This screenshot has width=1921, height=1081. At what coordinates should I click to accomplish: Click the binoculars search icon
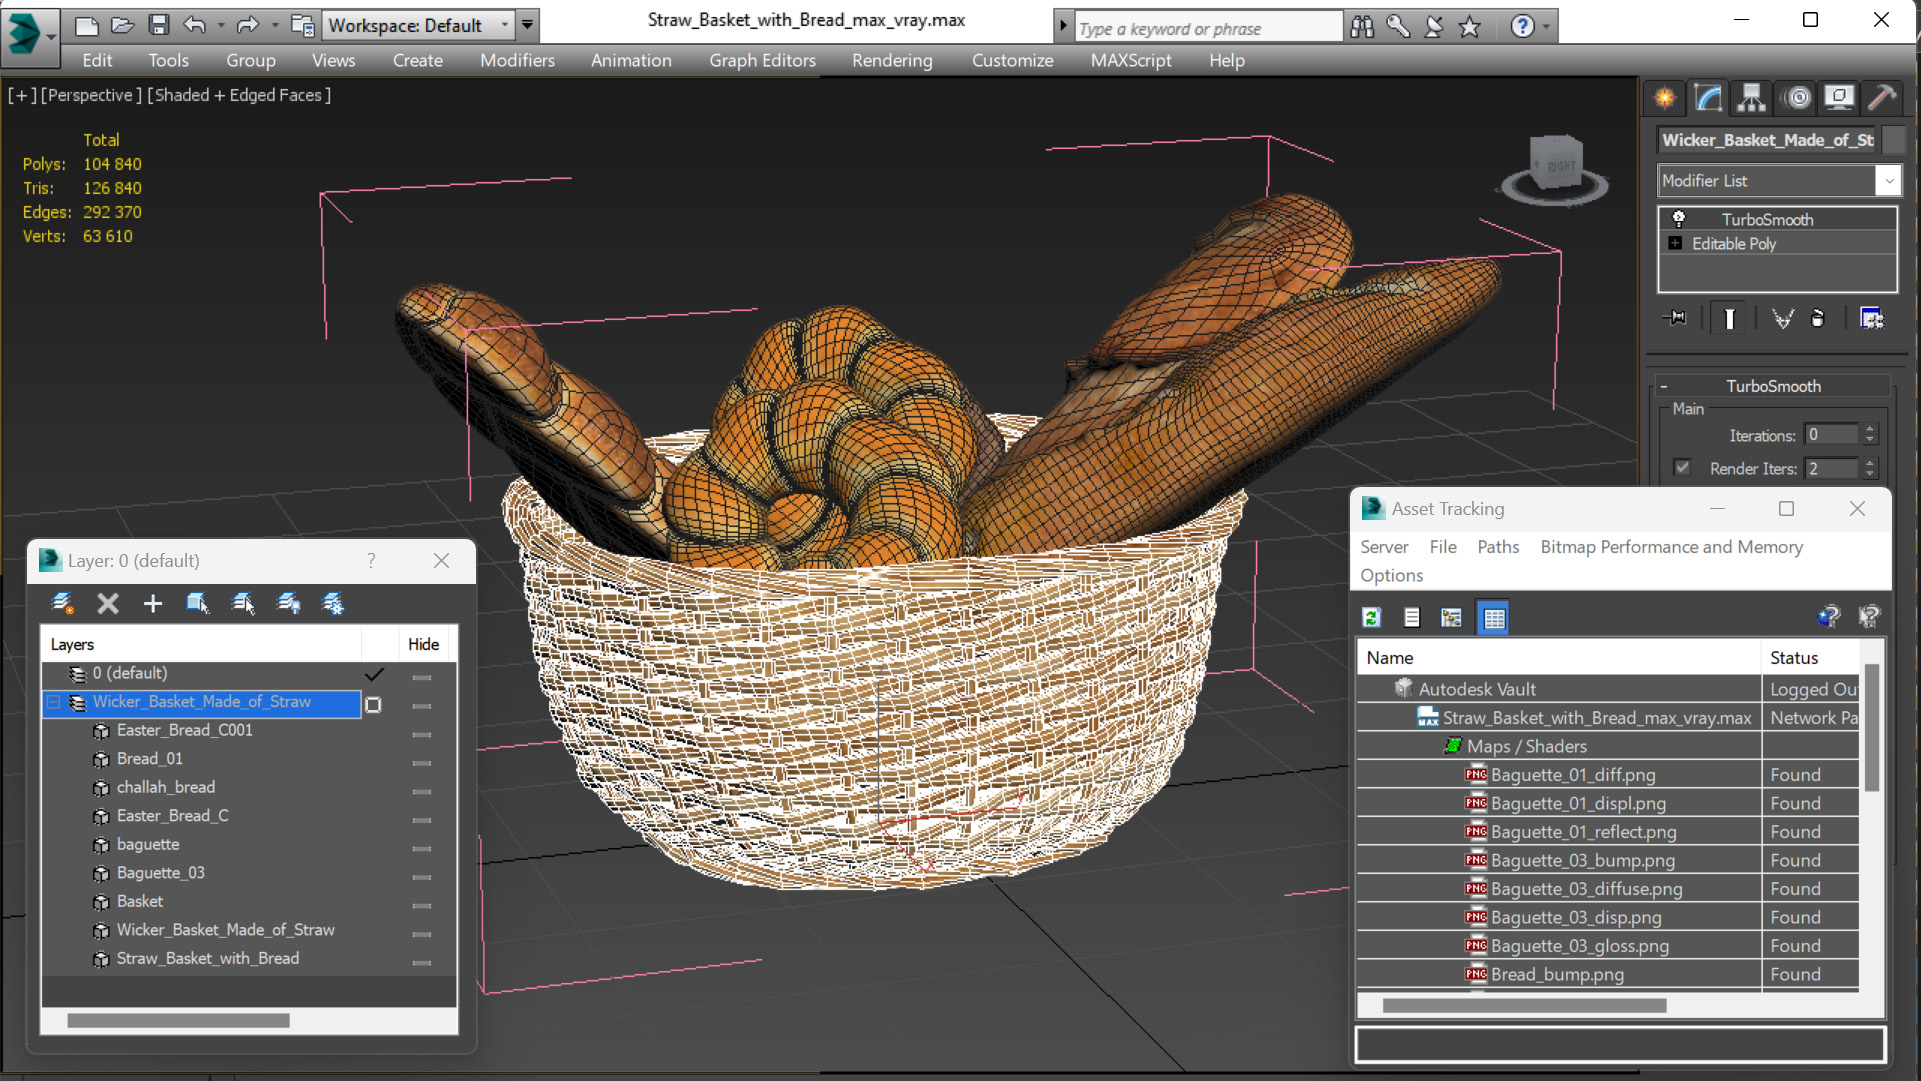1362,27
